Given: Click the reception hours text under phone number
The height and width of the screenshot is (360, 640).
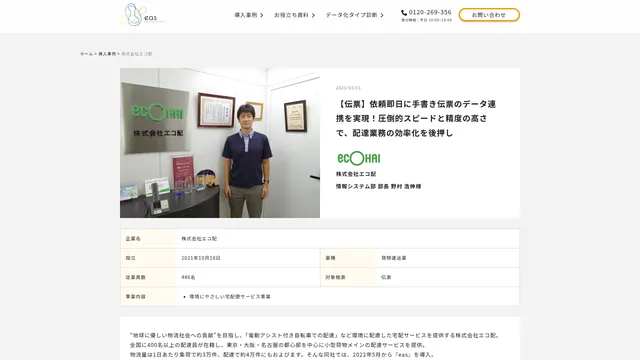Looking at the screenshot, I should [427, 20].
